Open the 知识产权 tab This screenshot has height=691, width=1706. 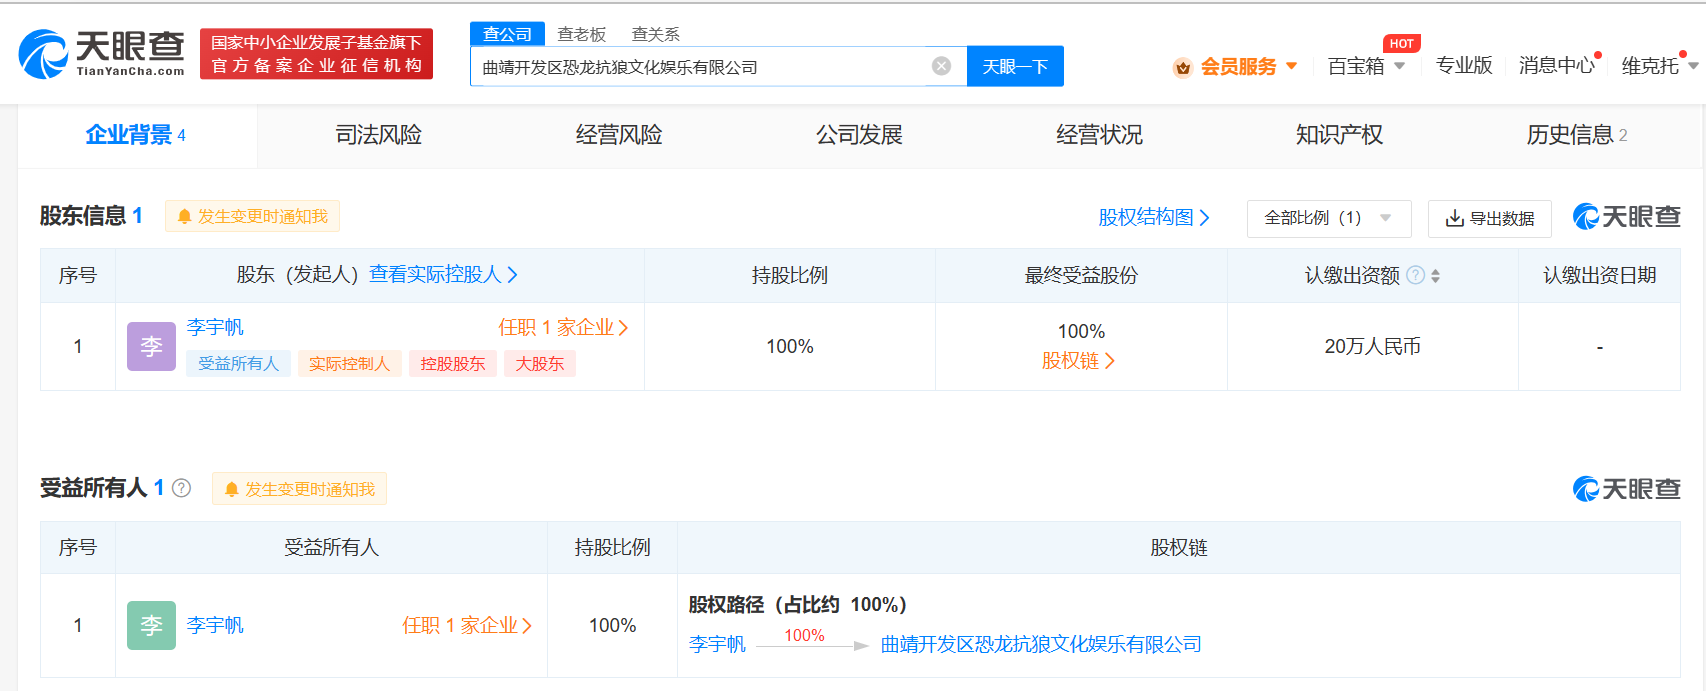pyautogui.click(x=1339, y=135)
